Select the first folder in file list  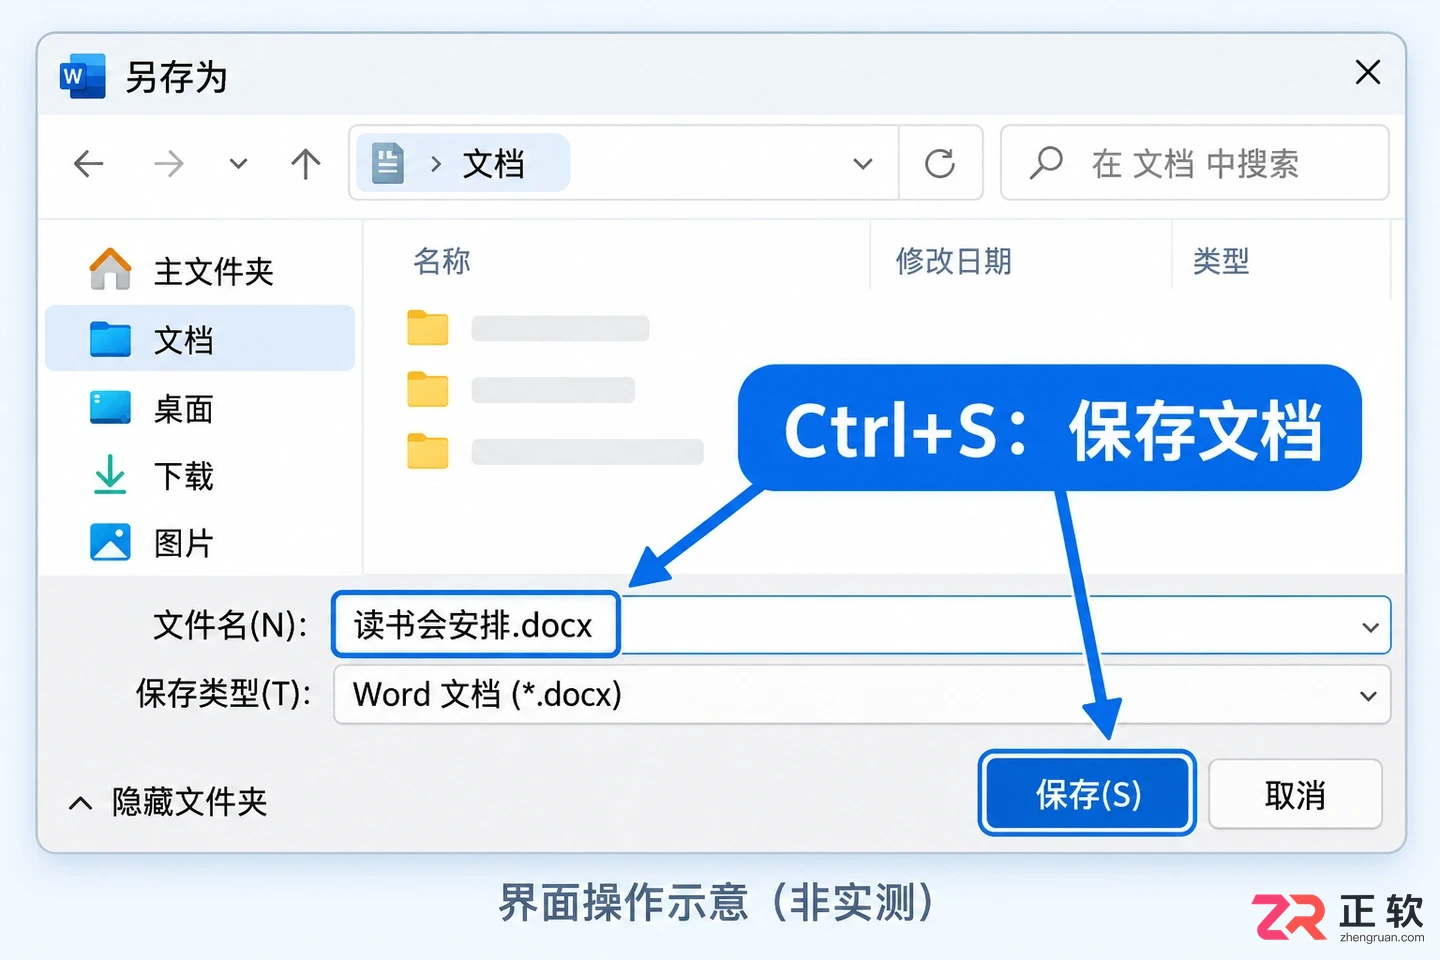(528, 328)
